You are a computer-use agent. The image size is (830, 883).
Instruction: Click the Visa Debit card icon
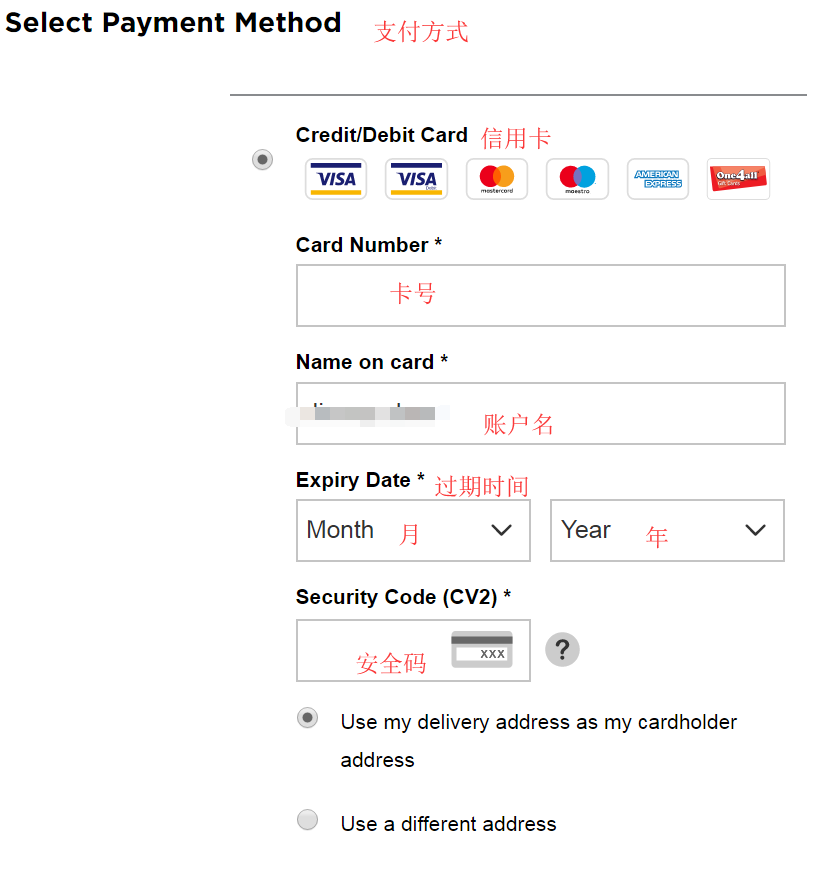coord(416,180)
